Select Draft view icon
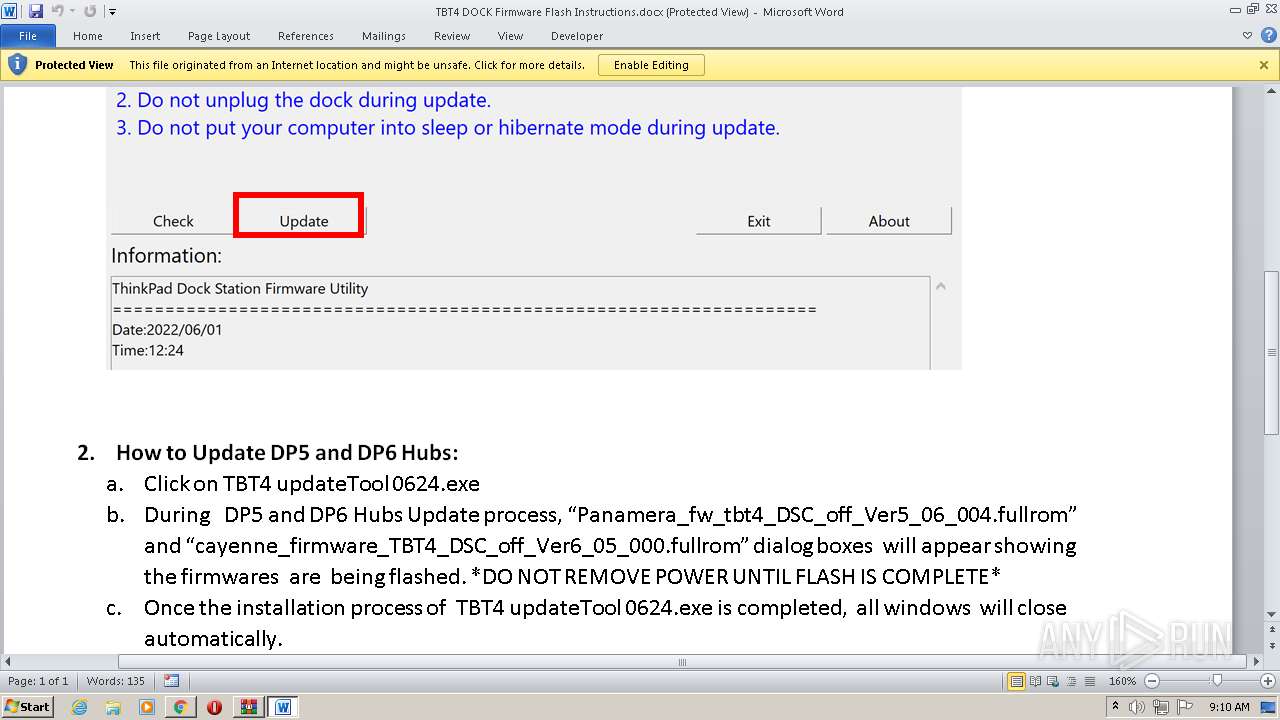This screenshot has width=1280, height=720. coord(1088,681)
